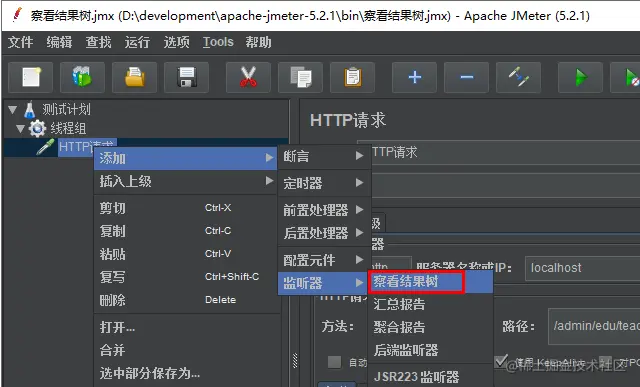Open the 文件 menu

point(20,42)
